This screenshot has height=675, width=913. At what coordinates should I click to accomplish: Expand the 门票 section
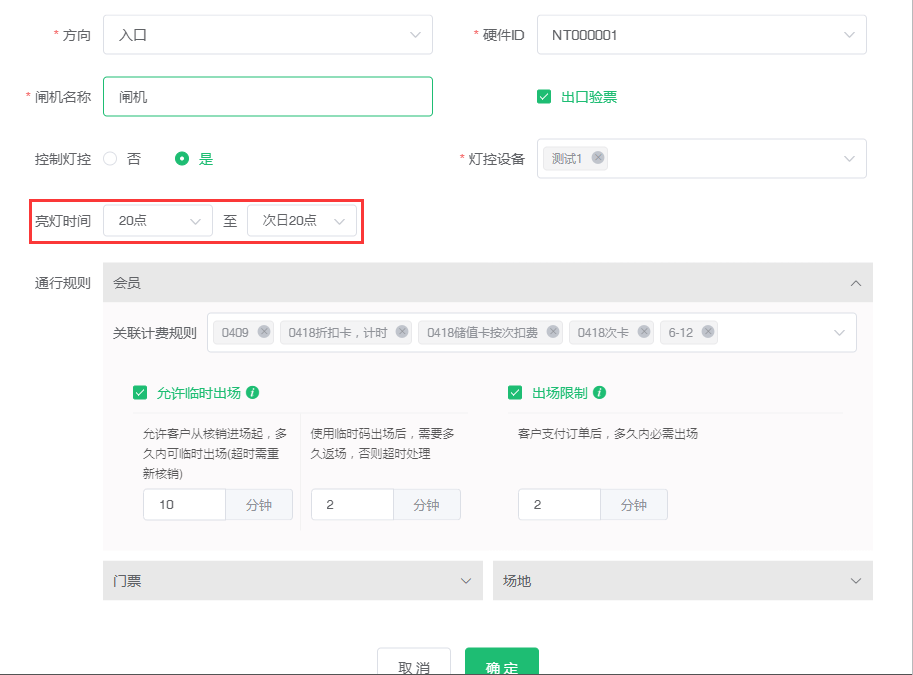[465, 580]
